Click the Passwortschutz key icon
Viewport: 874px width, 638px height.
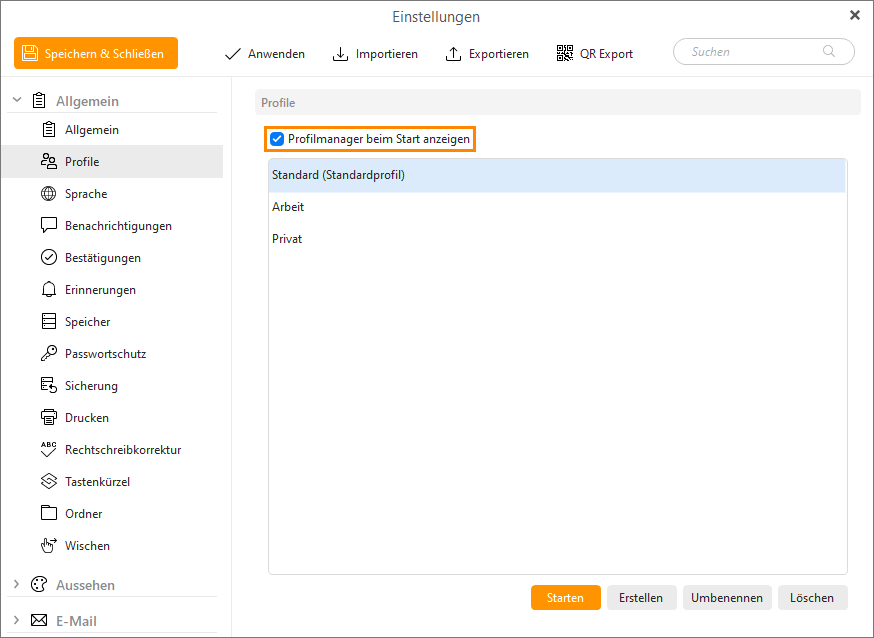[48, 354]
